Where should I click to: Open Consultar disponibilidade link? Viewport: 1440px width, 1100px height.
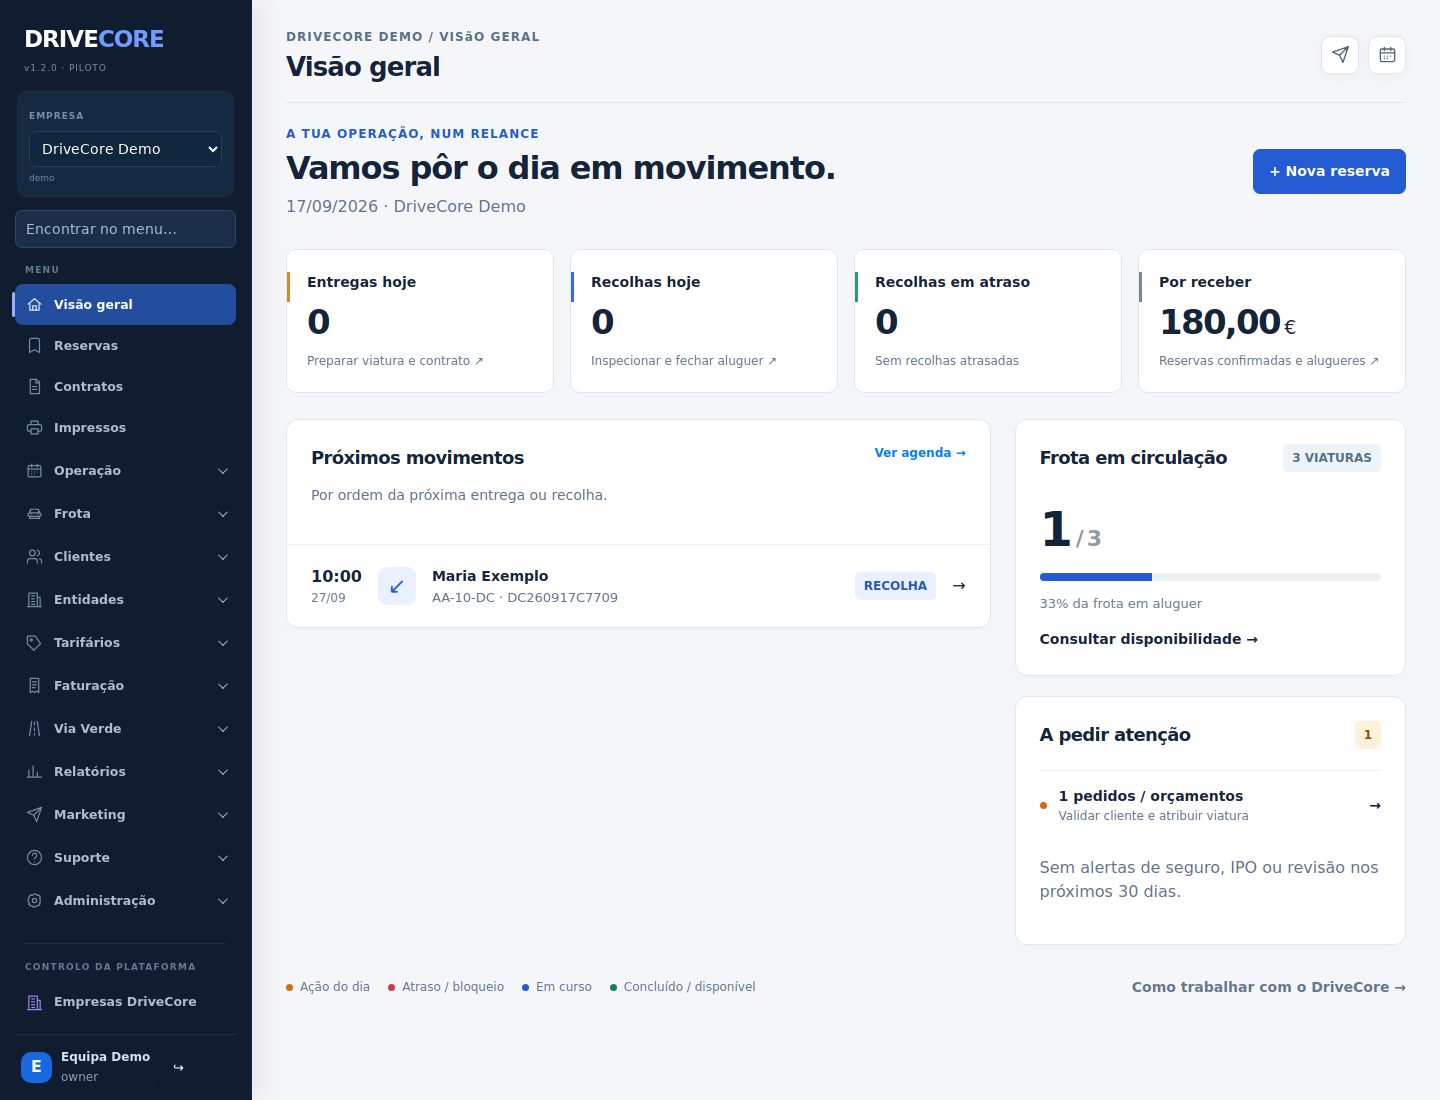click(x=1148, y=639)
